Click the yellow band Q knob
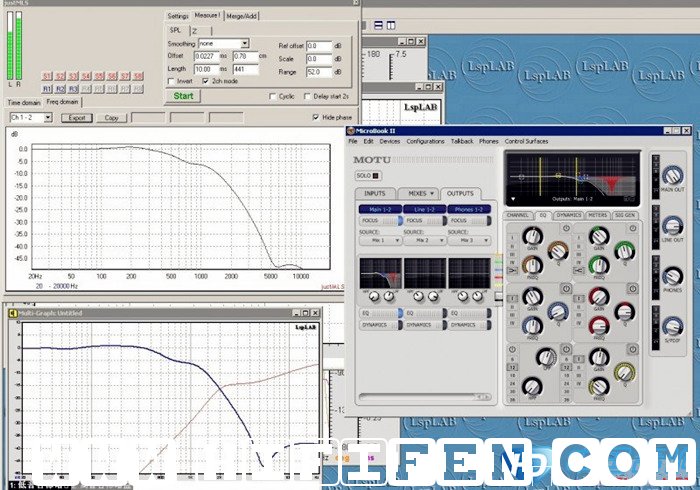700x490 pixels. (625, 373)
